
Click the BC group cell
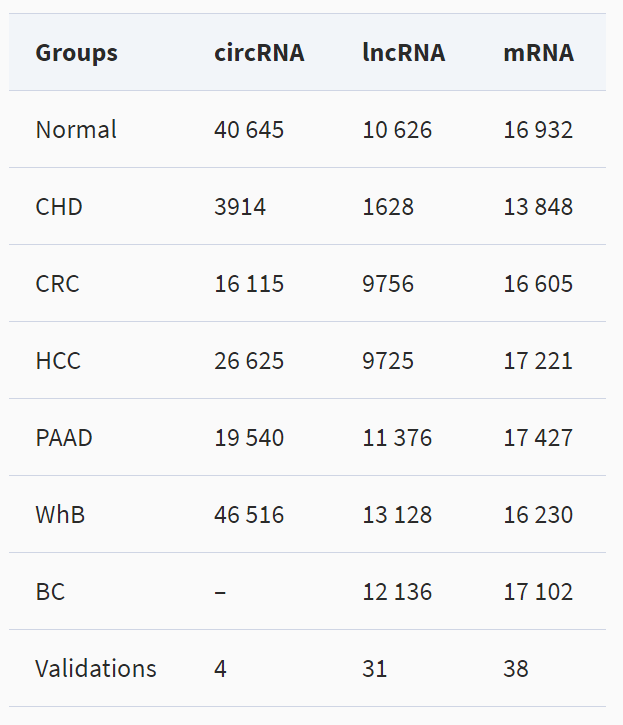coord(50,591)
